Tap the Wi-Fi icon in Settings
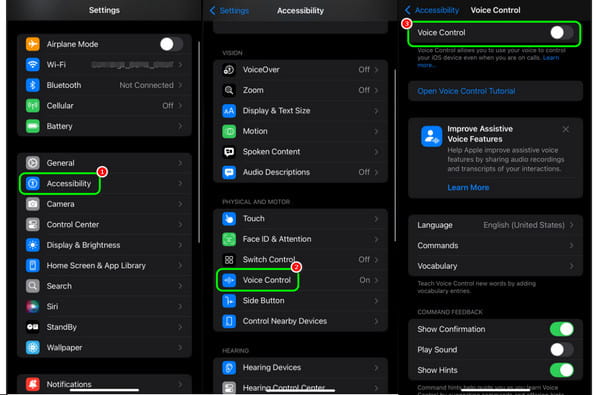 [x=33, y=65]
